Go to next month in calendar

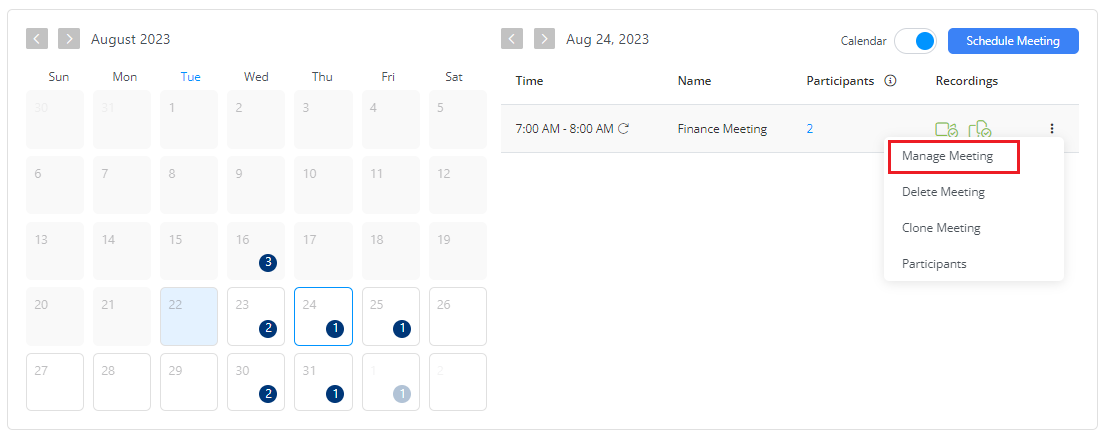(x=69, y=39)
